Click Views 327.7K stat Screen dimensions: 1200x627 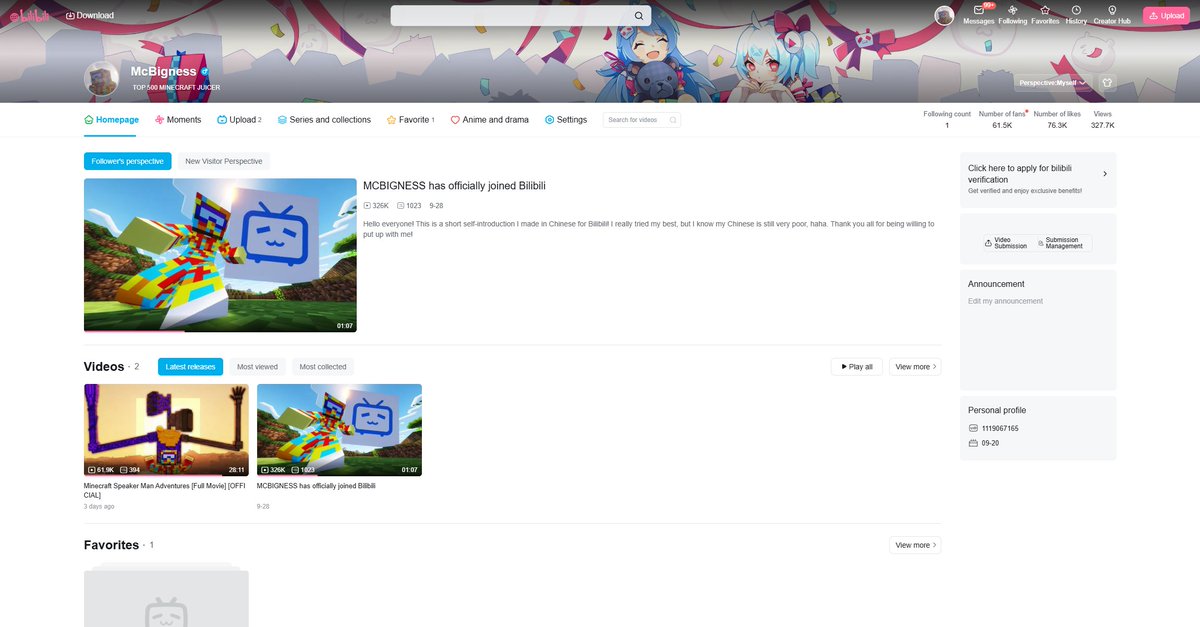1102,120
